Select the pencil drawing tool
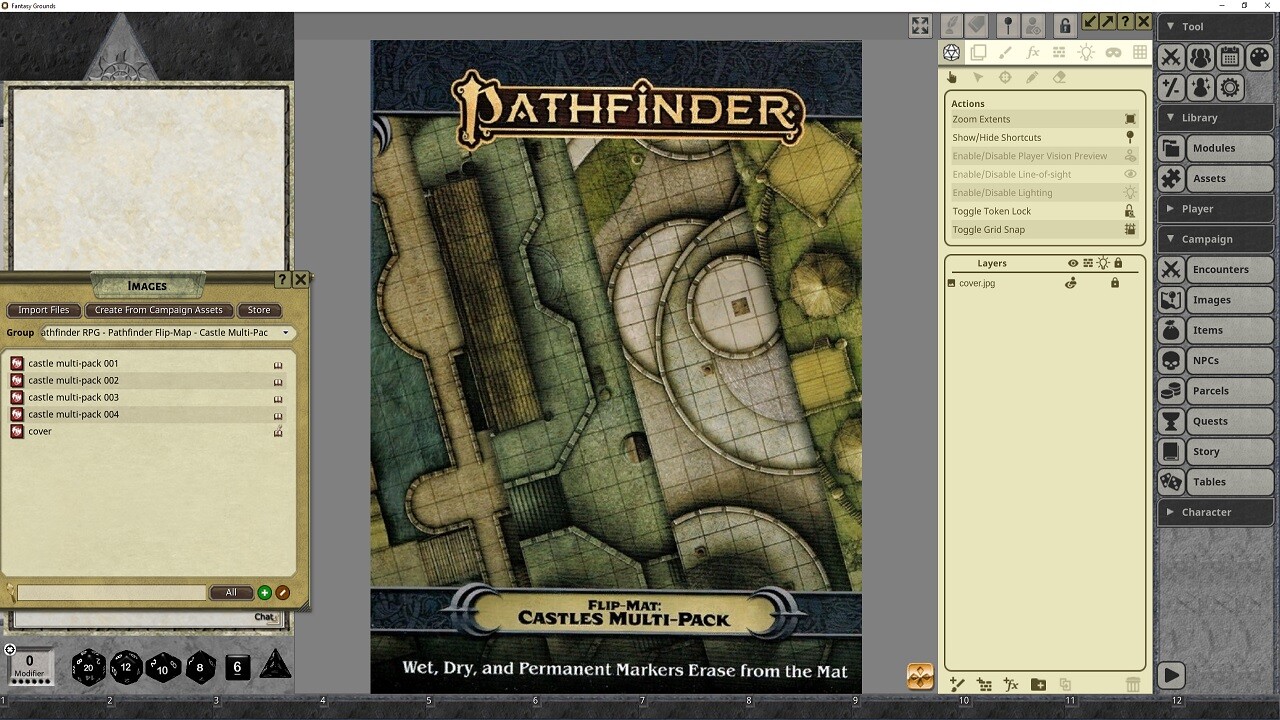 coord(1033,77)
